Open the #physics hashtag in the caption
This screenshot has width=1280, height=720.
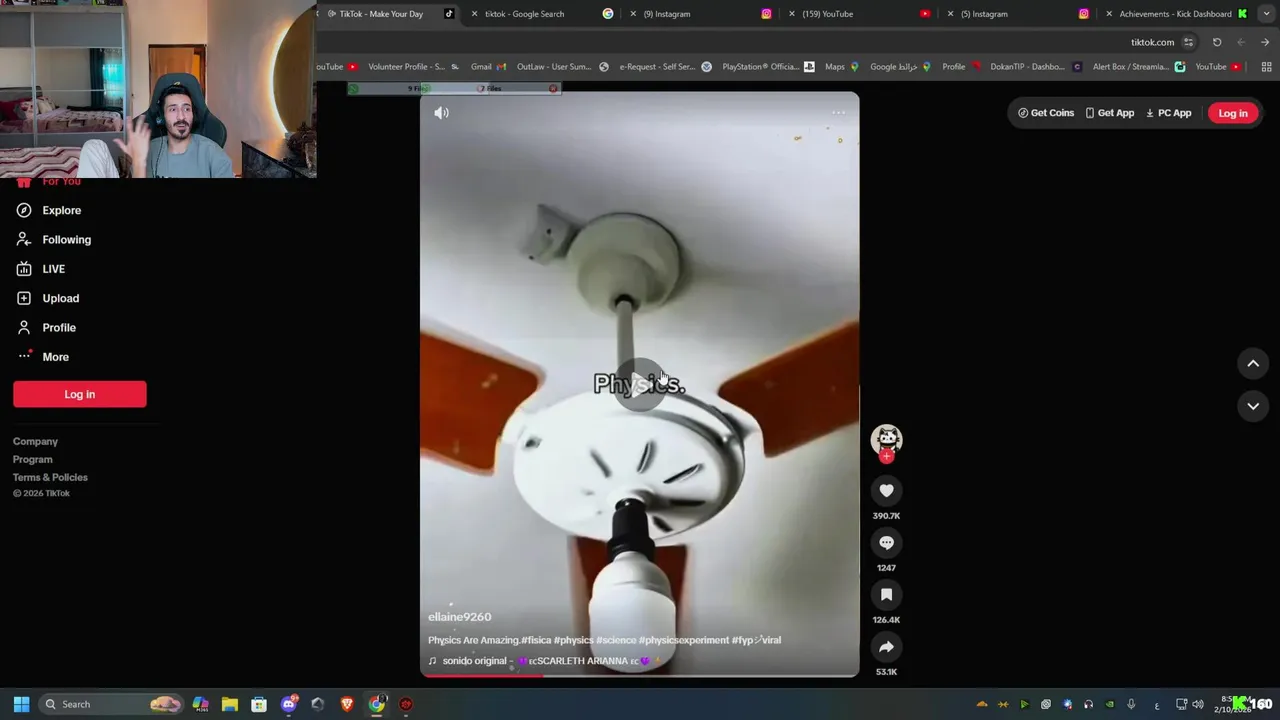coord(574,640)
